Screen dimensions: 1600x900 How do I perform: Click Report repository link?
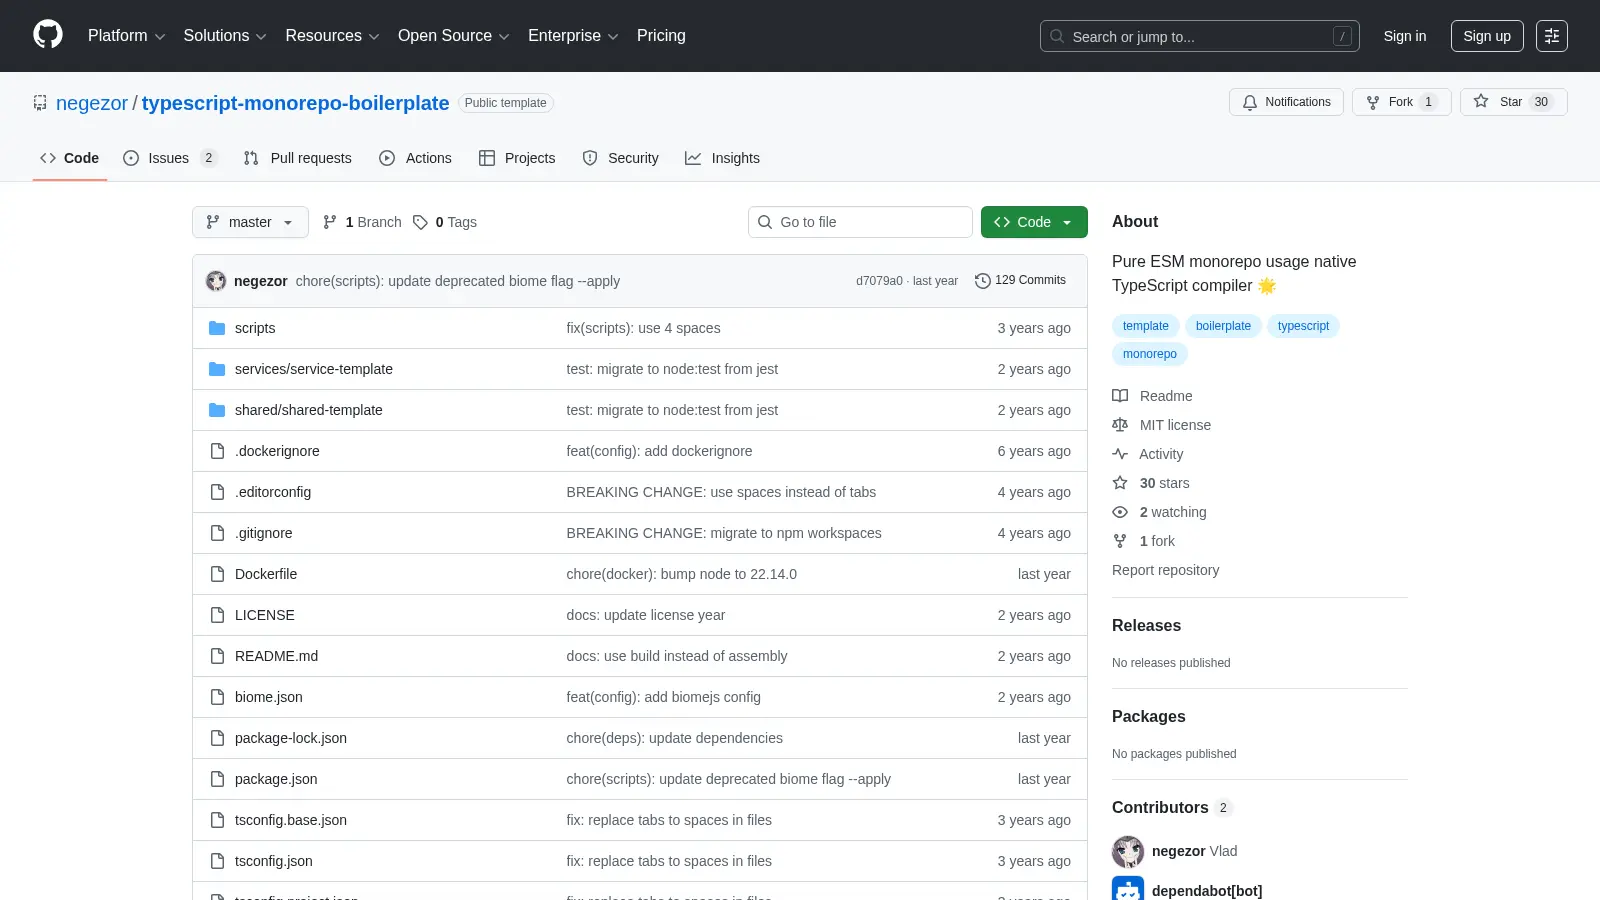1165,570
